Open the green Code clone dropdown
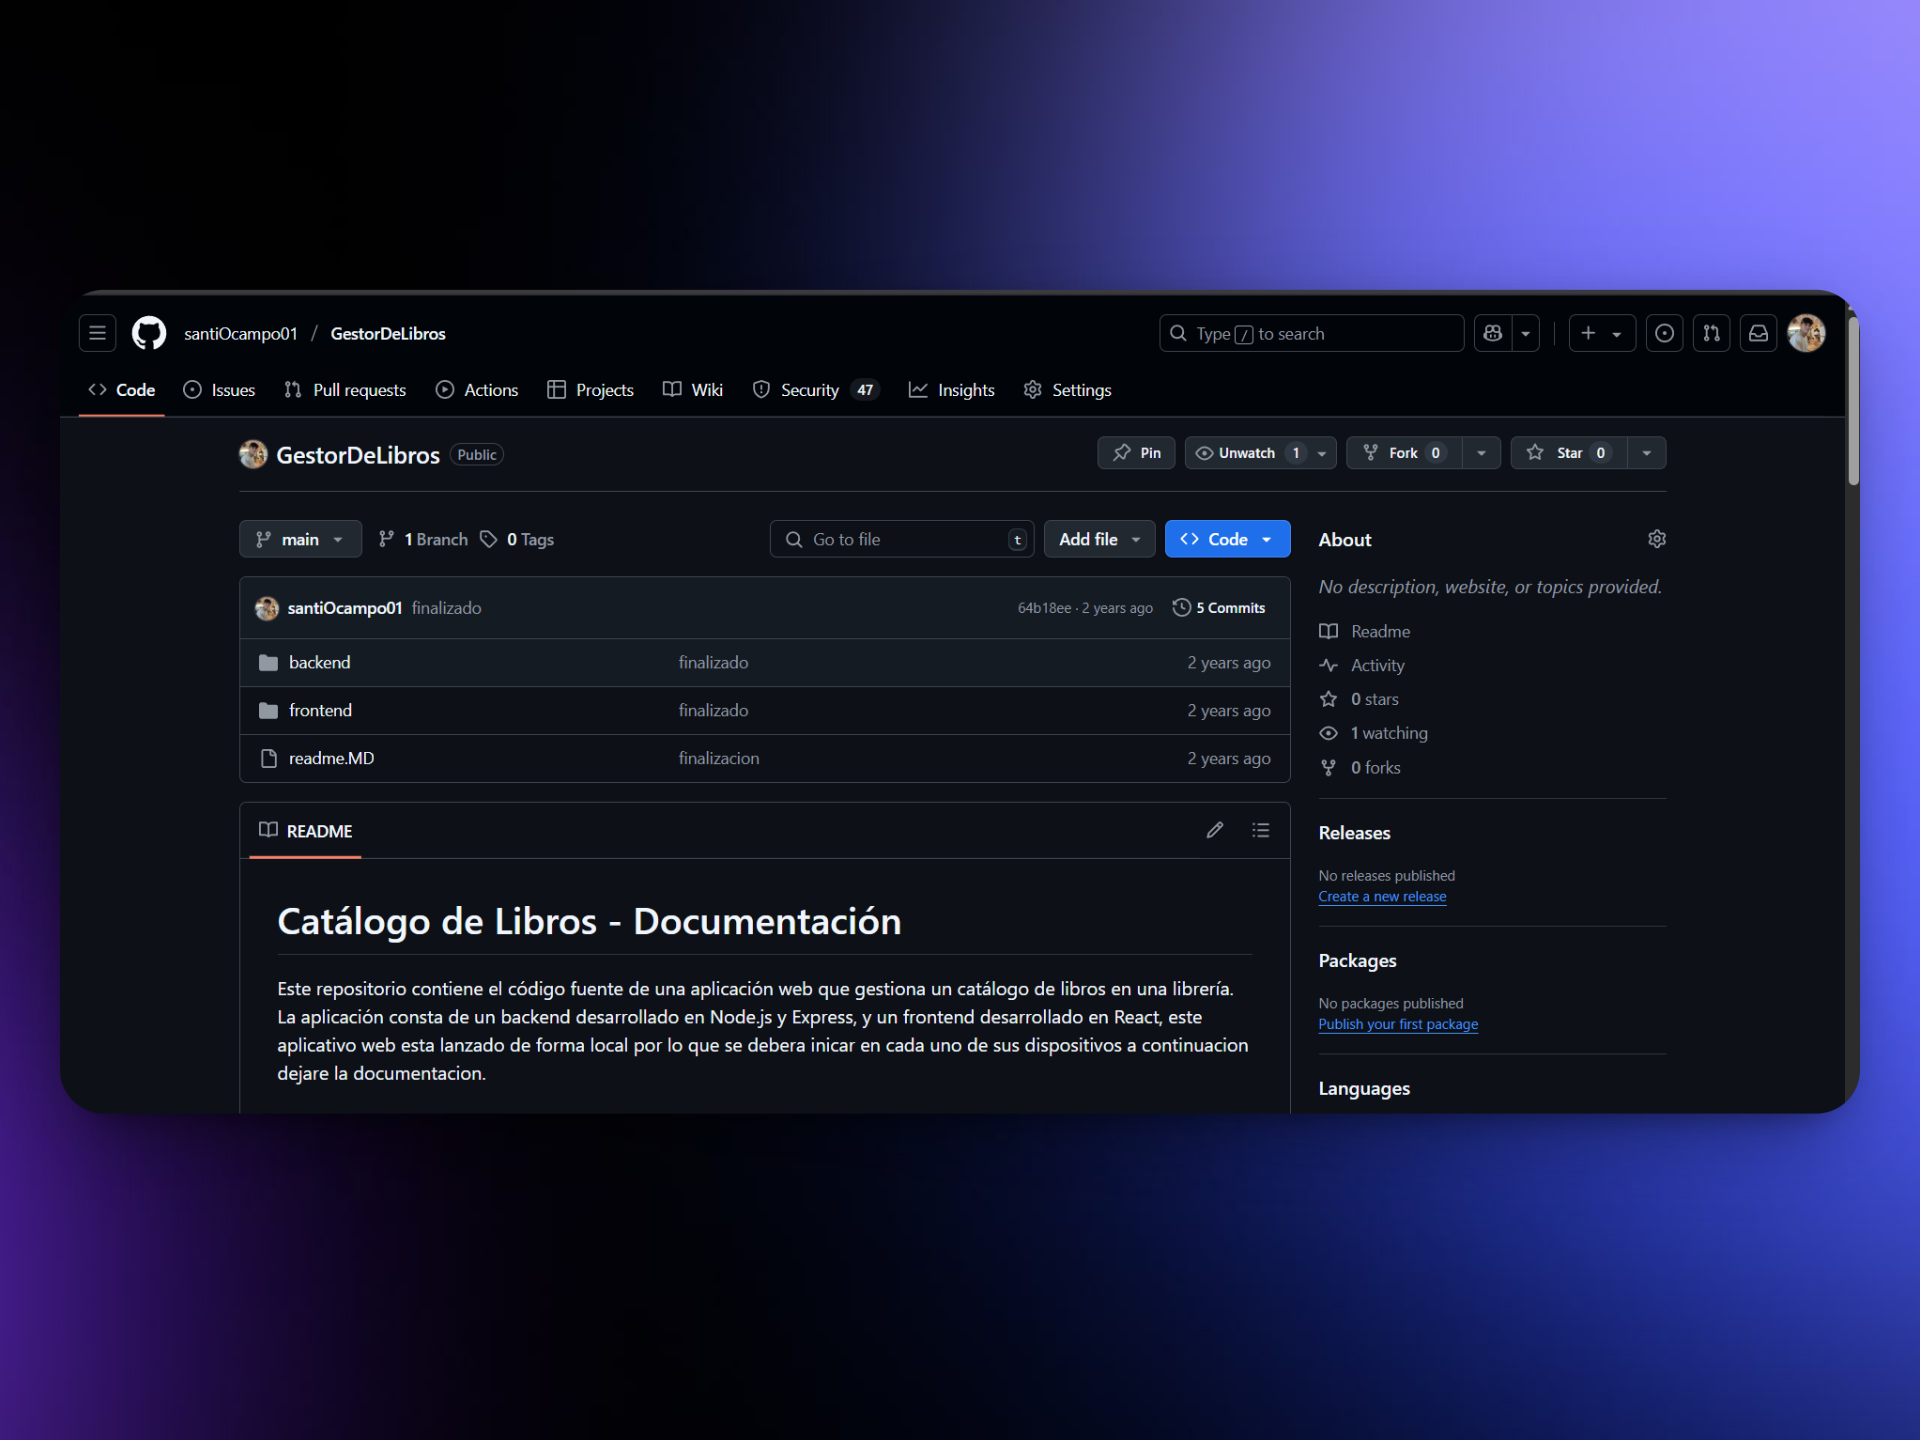This screenshot has height=1440, width=1920. (x=1227, y=539)
